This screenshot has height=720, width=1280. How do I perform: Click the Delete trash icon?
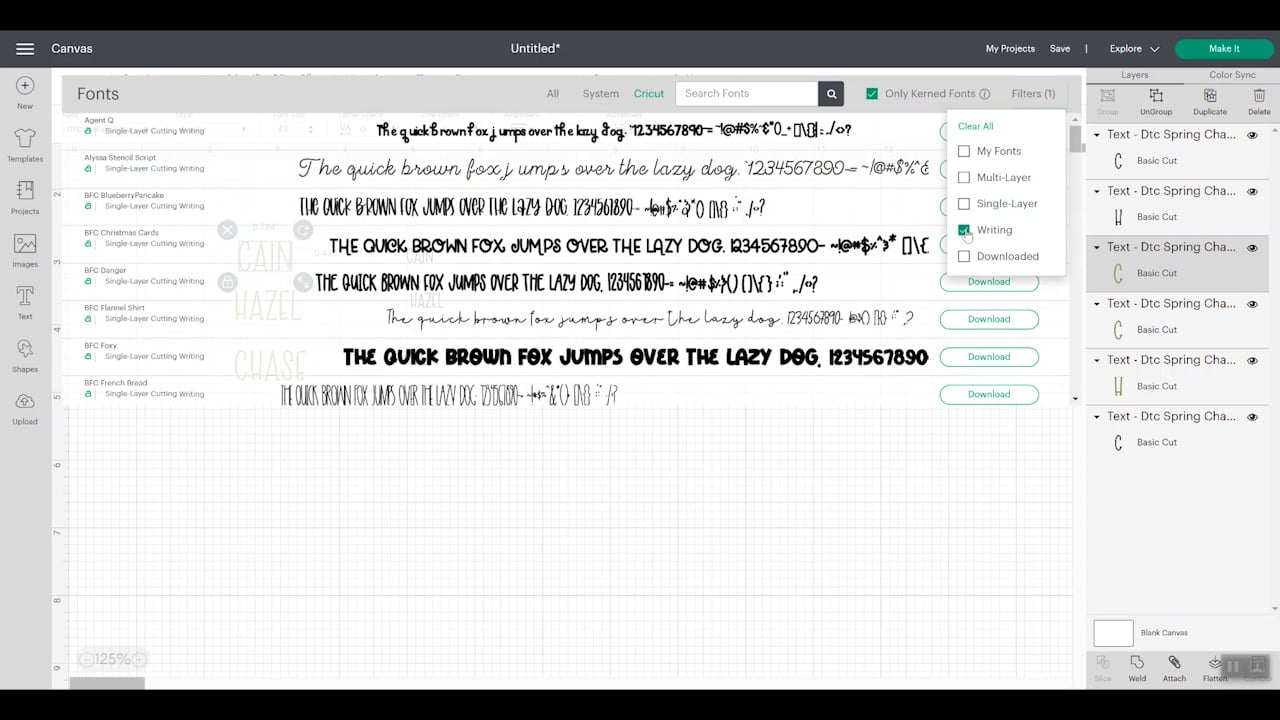(x=1259, y=96)
